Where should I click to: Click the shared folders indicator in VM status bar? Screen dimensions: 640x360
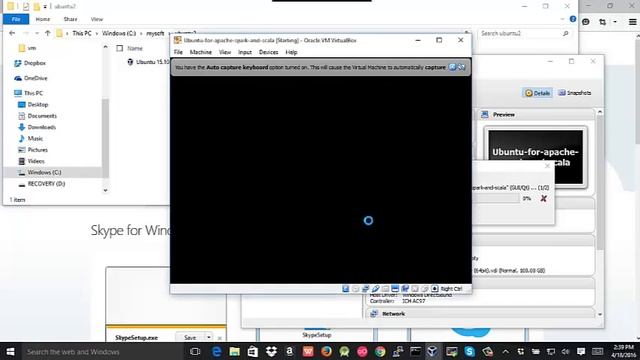[x=385, y=289]
